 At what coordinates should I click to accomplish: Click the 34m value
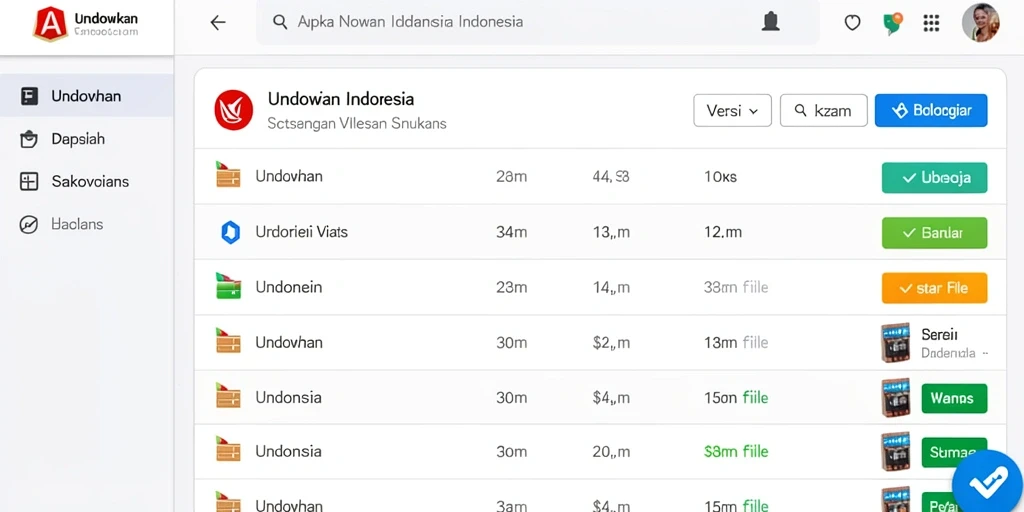511,232
